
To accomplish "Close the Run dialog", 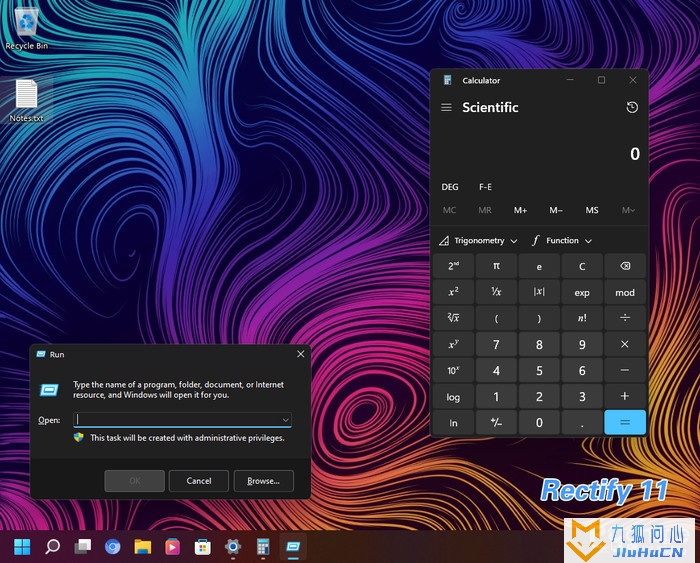I will (x=300, y=354).
